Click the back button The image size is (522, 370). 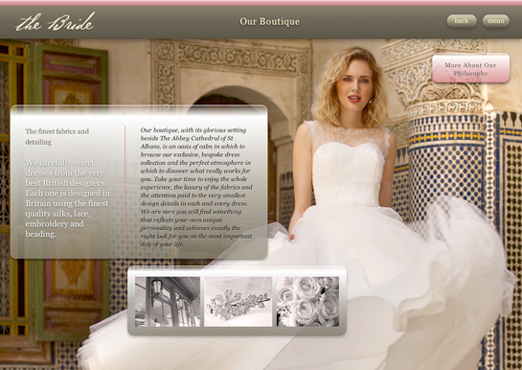(461, 21)
